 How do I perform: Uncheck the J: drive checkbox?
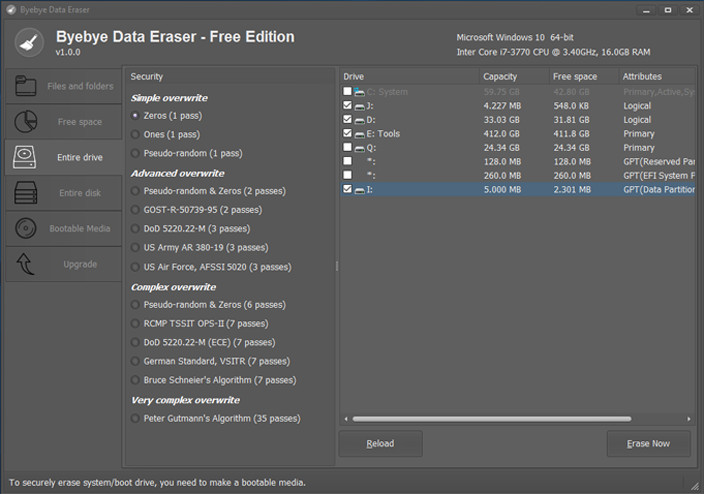tap(347, 105)
